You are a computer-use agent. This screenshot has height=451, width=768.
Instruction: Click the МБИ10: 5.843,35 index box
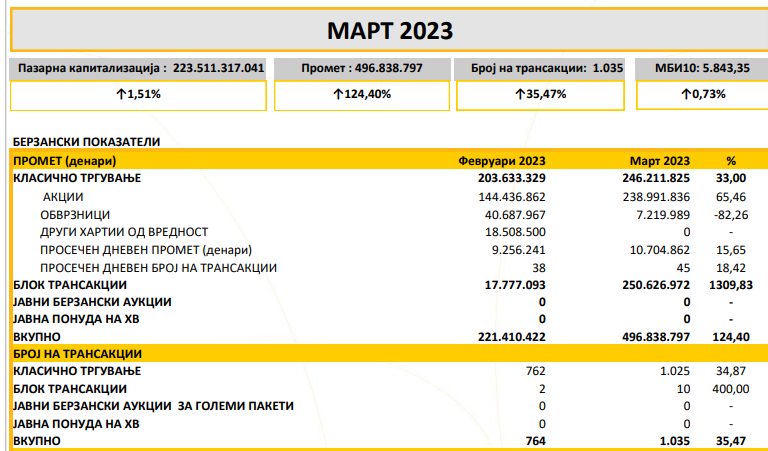702,69
